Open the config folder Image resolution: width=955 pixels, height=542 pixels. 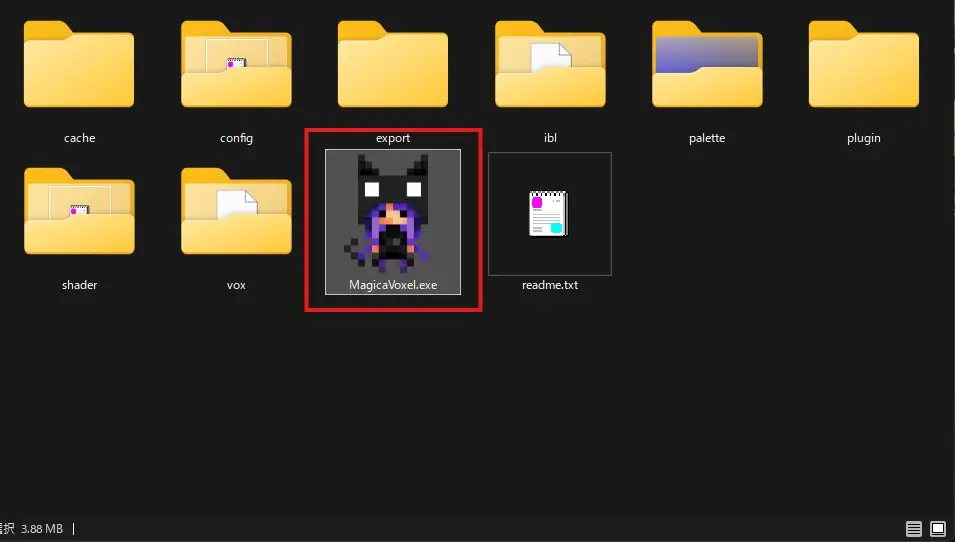[236, 64]
